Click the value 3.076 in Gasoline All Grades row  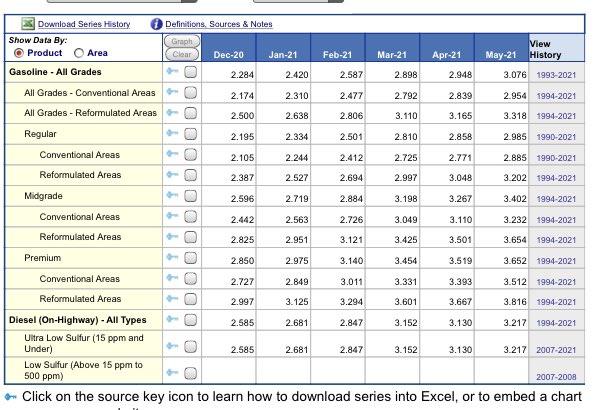tap(515, 75)
